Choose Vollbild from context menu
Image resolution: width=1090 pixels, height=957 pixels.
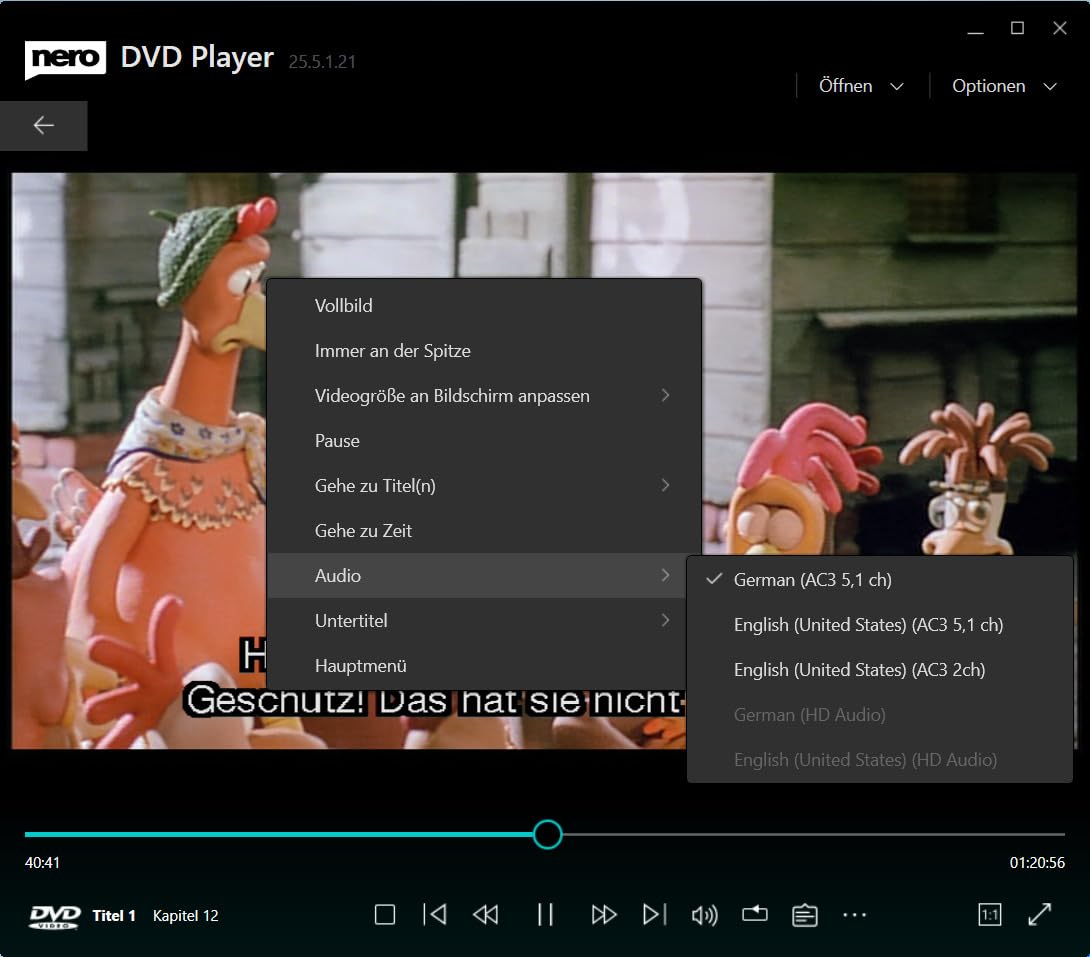coord(484,306)
